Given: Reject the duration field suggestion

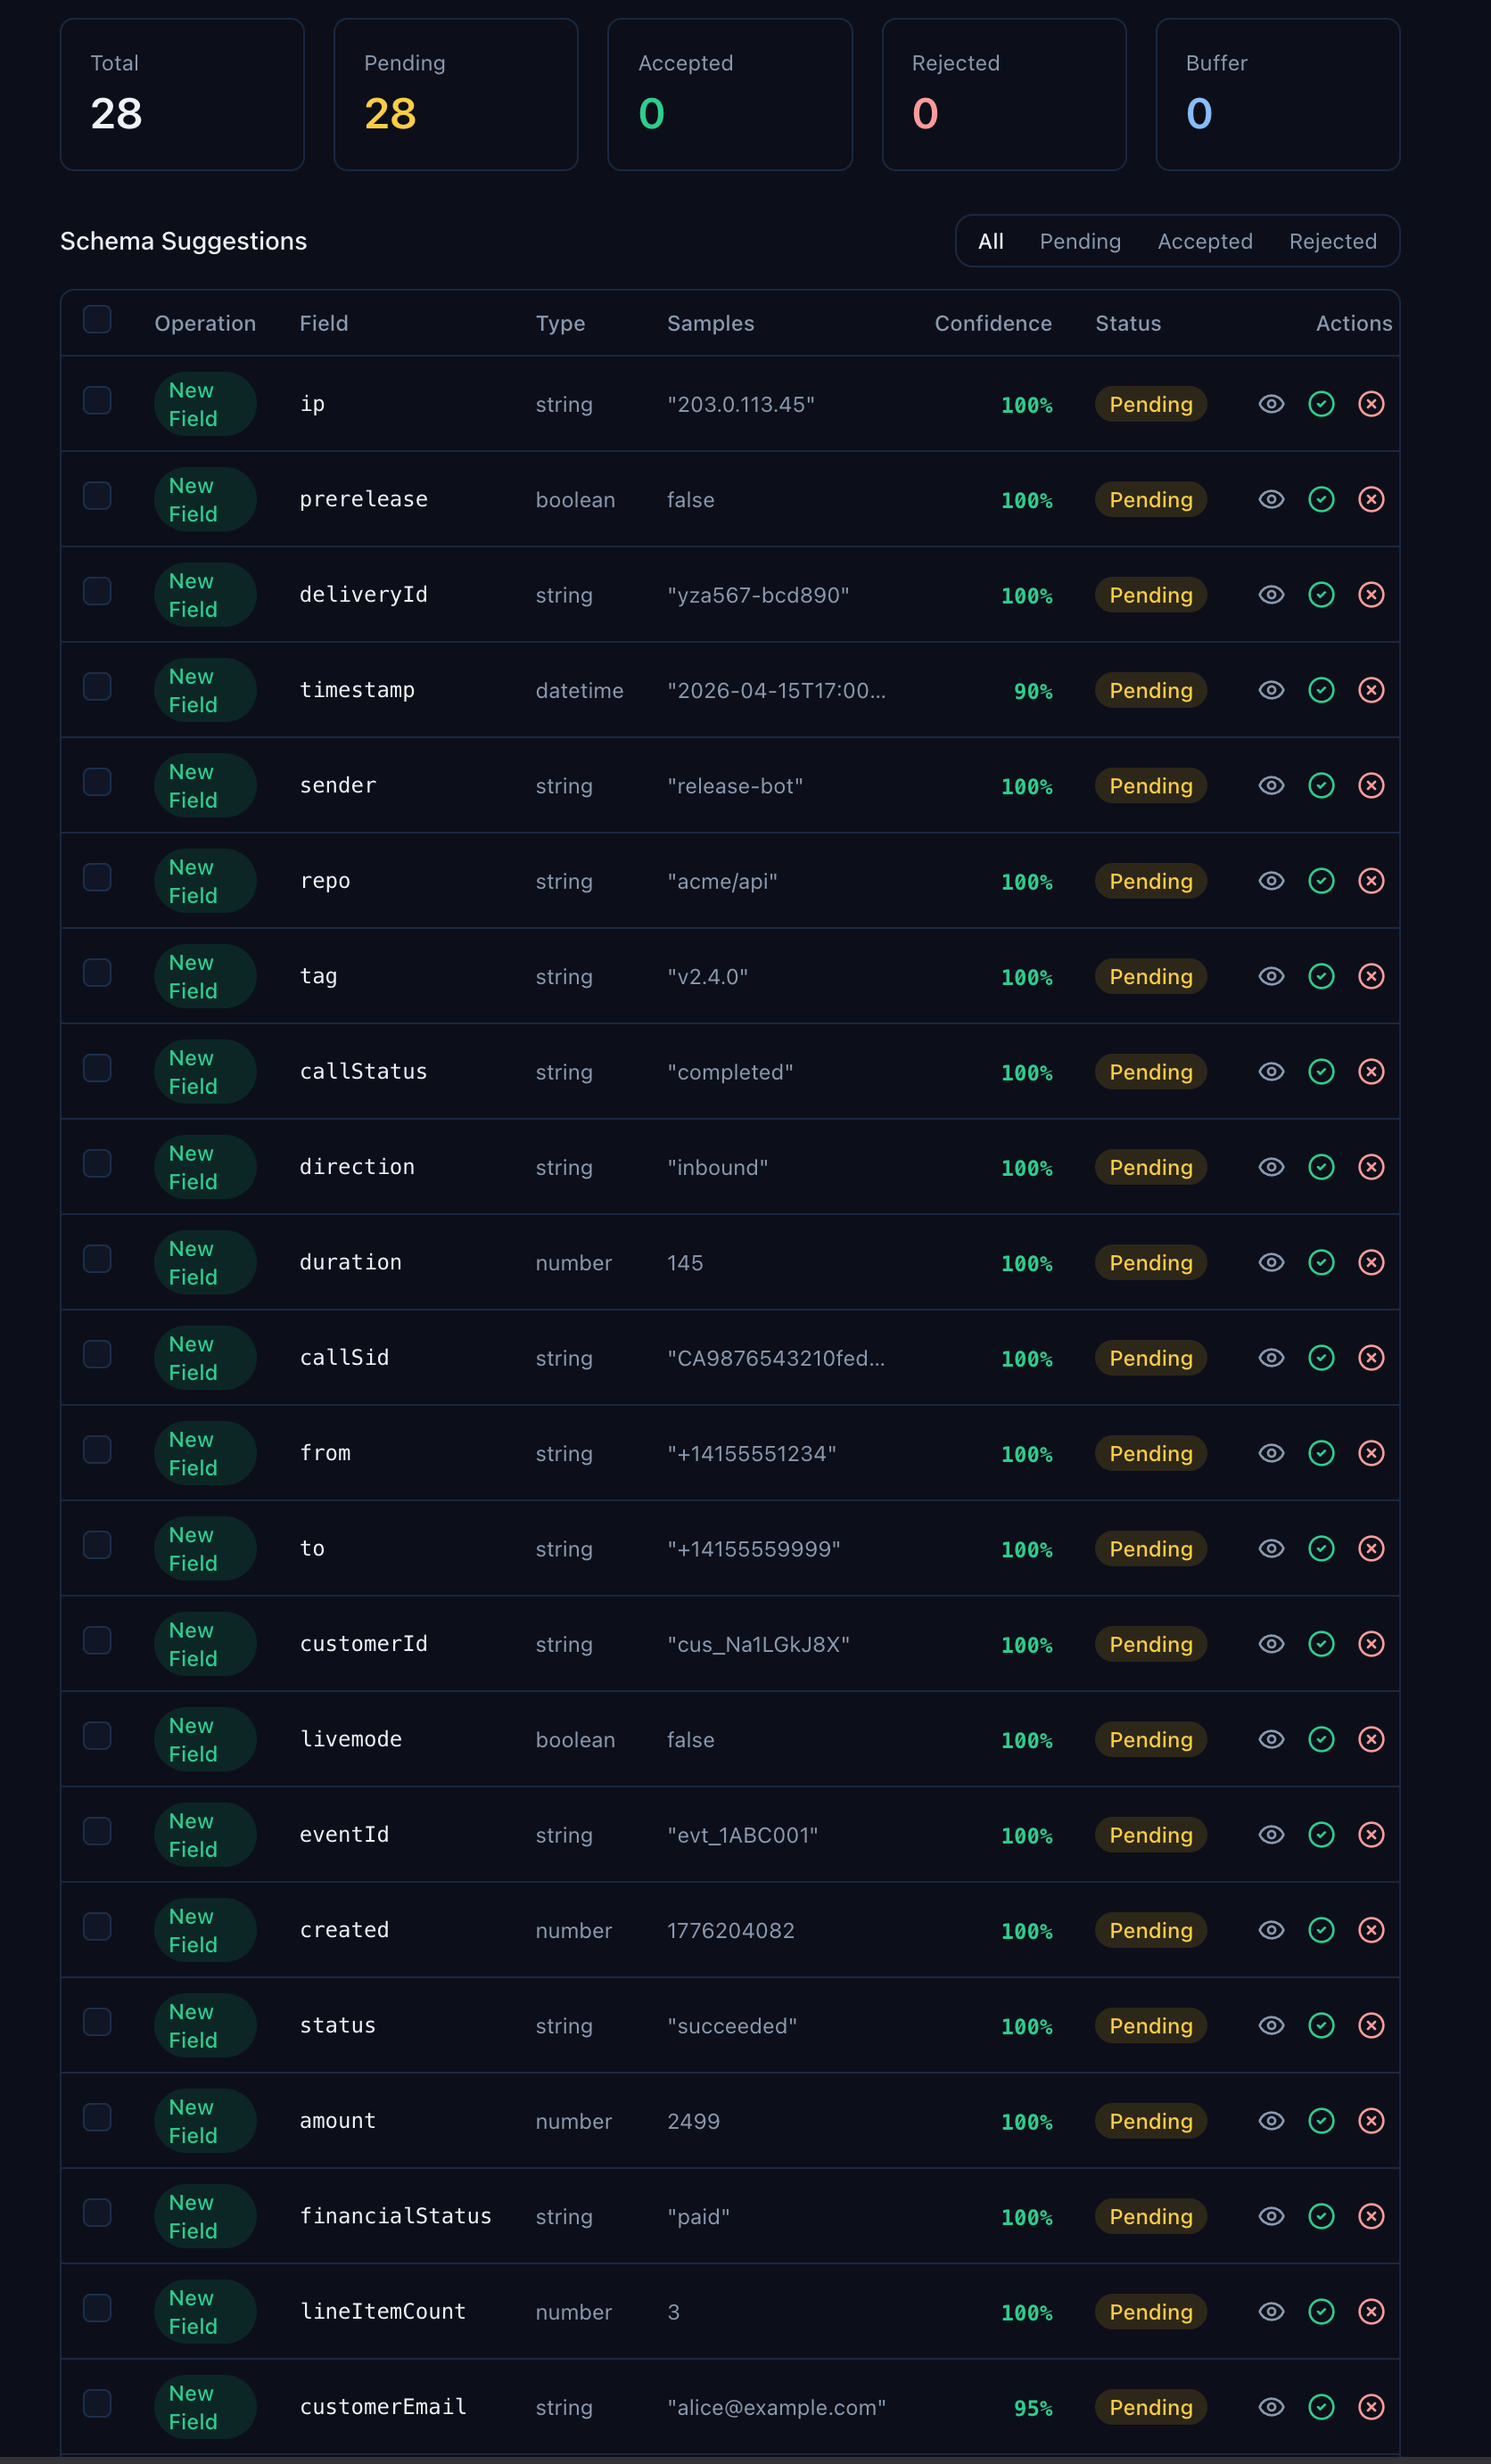Looking at the screenshot, I should click(x=1371, y=1262).
